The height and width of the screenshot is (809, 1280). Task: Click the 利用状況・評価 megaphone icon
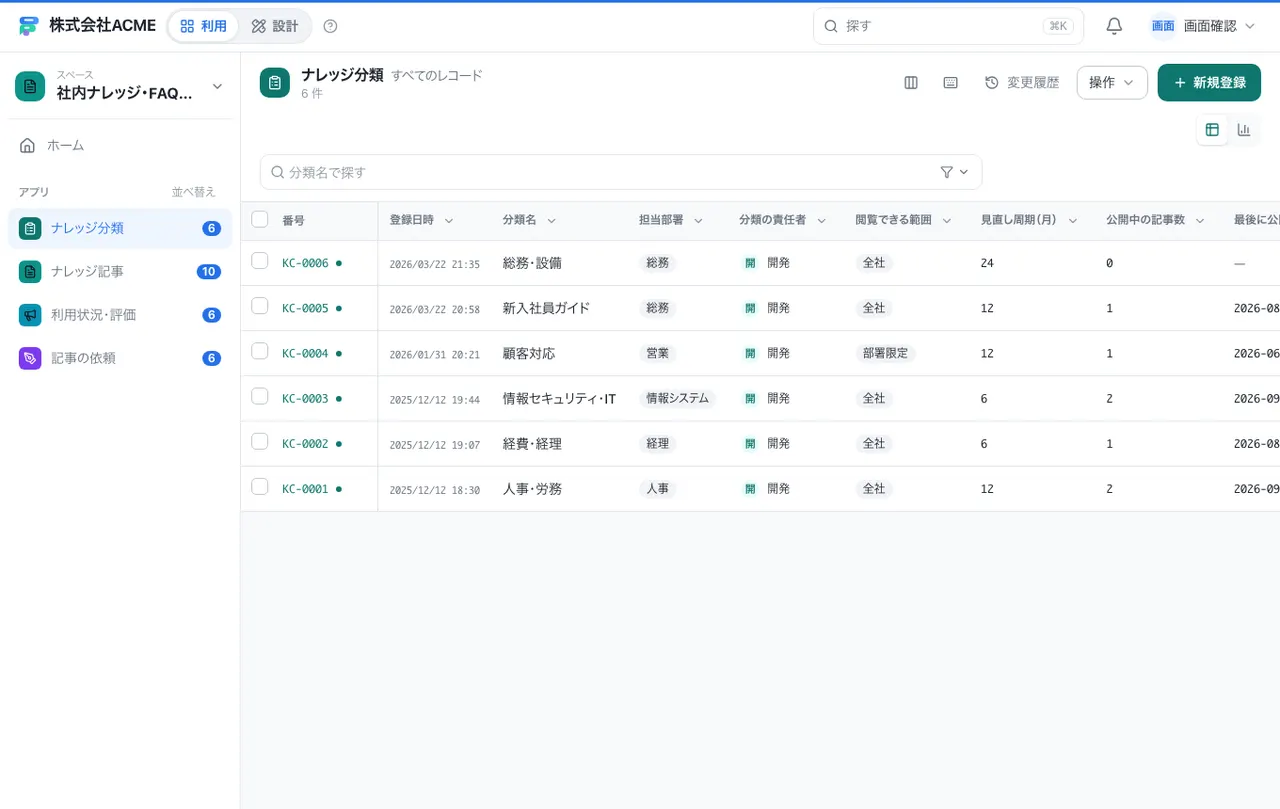tap(30, 315)
